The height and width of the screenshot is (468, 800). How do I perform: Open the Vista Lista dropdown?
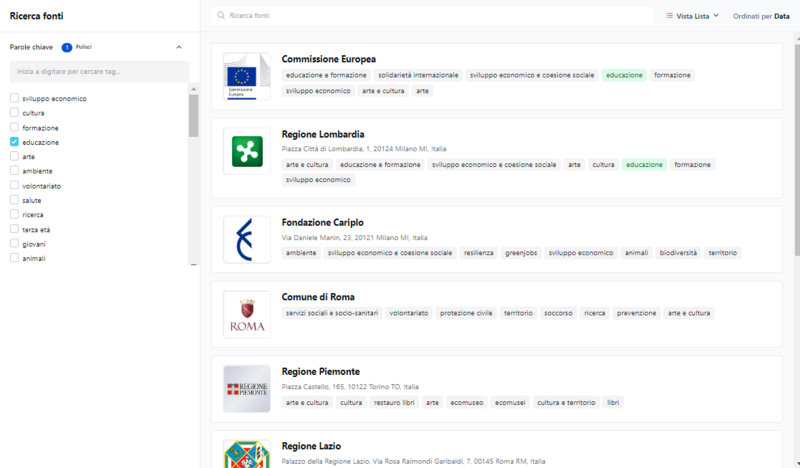pos(692,16)
